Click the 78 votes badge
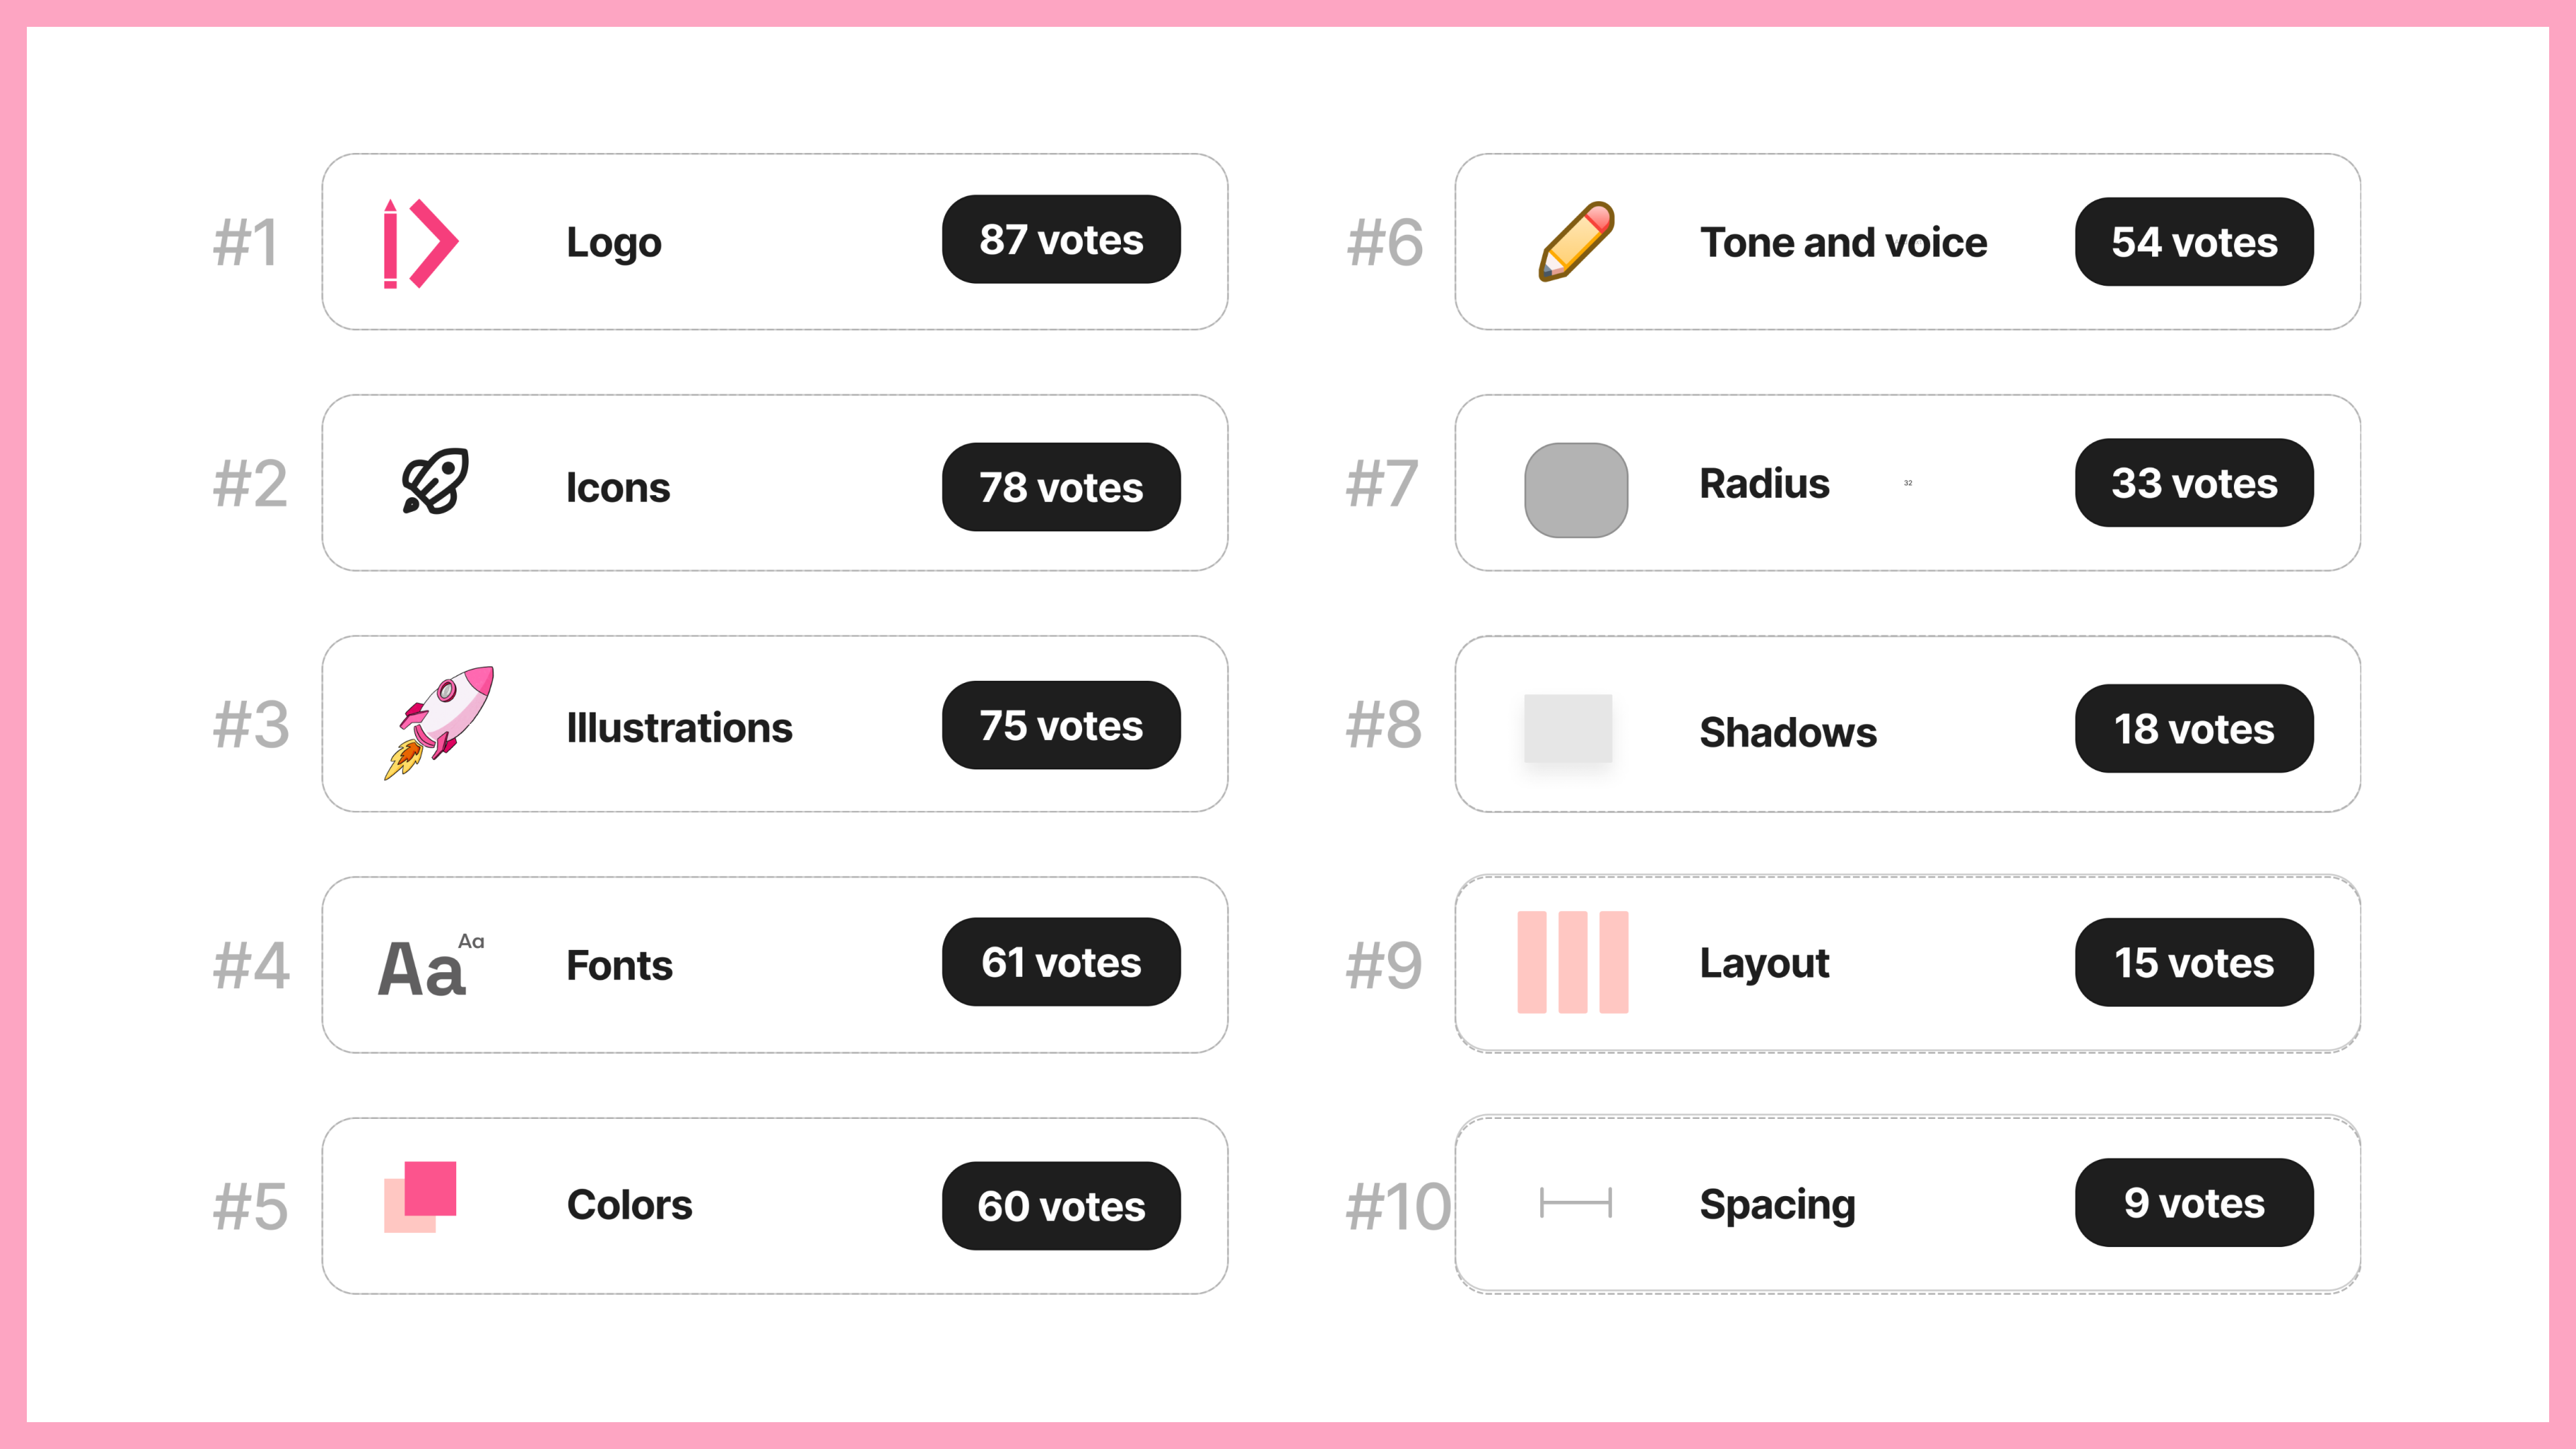 click(1061, 487)
